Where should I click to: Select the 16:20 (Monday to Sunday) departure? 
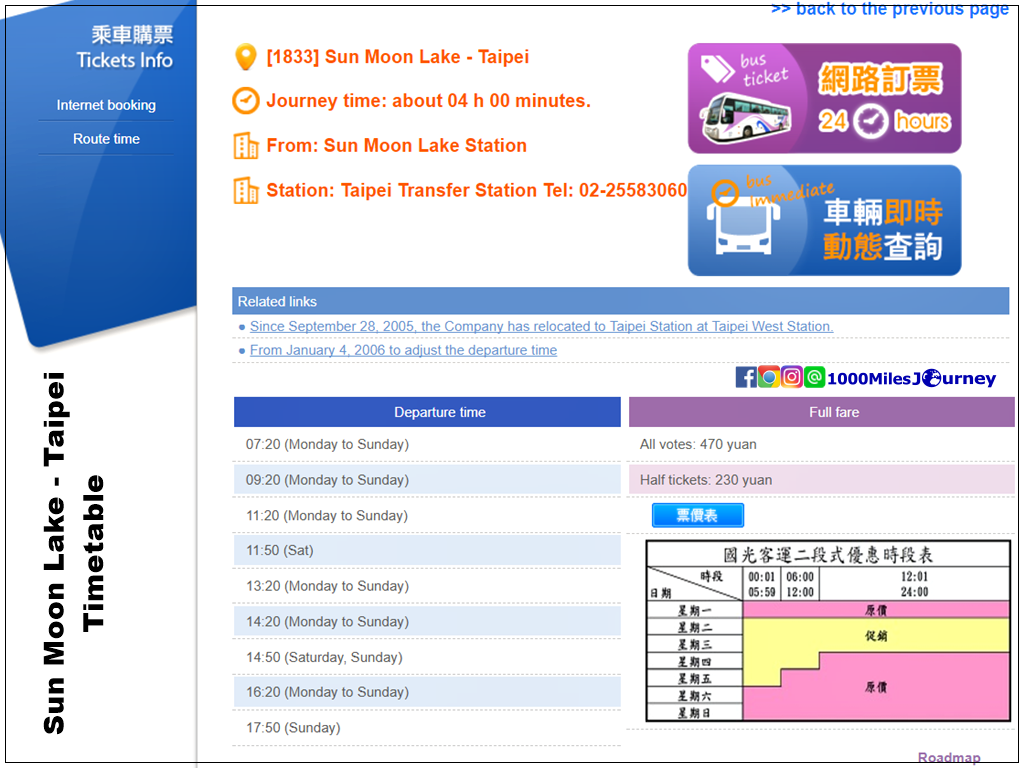pyautogui.click(x=427, y=692)
